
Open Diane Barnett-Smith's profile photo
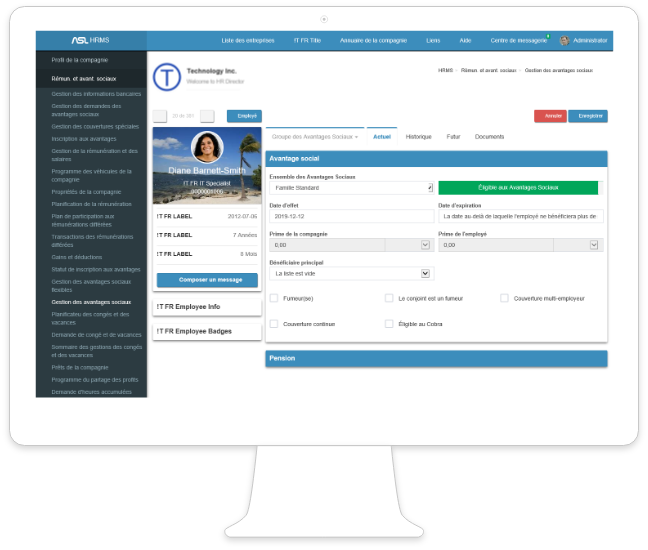[207, 147]
